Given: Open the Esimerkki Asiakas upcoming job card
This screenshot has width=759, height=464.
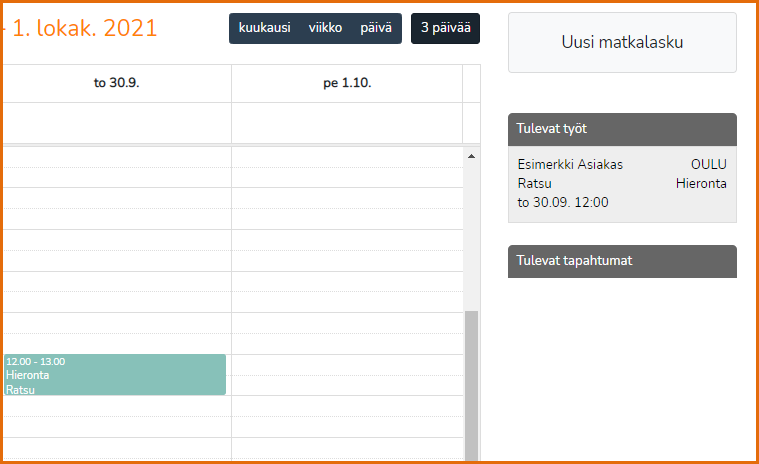Looking at the screenshot, I should tap(622, 184).
